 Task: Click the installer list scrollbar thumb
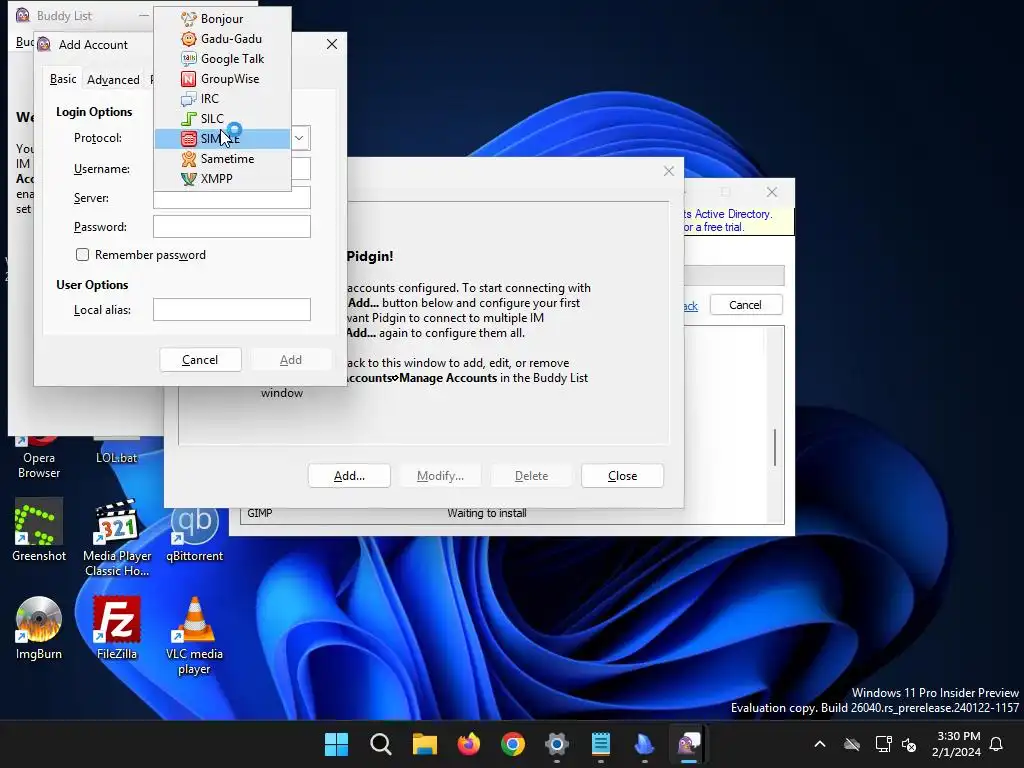click(775, 447)
